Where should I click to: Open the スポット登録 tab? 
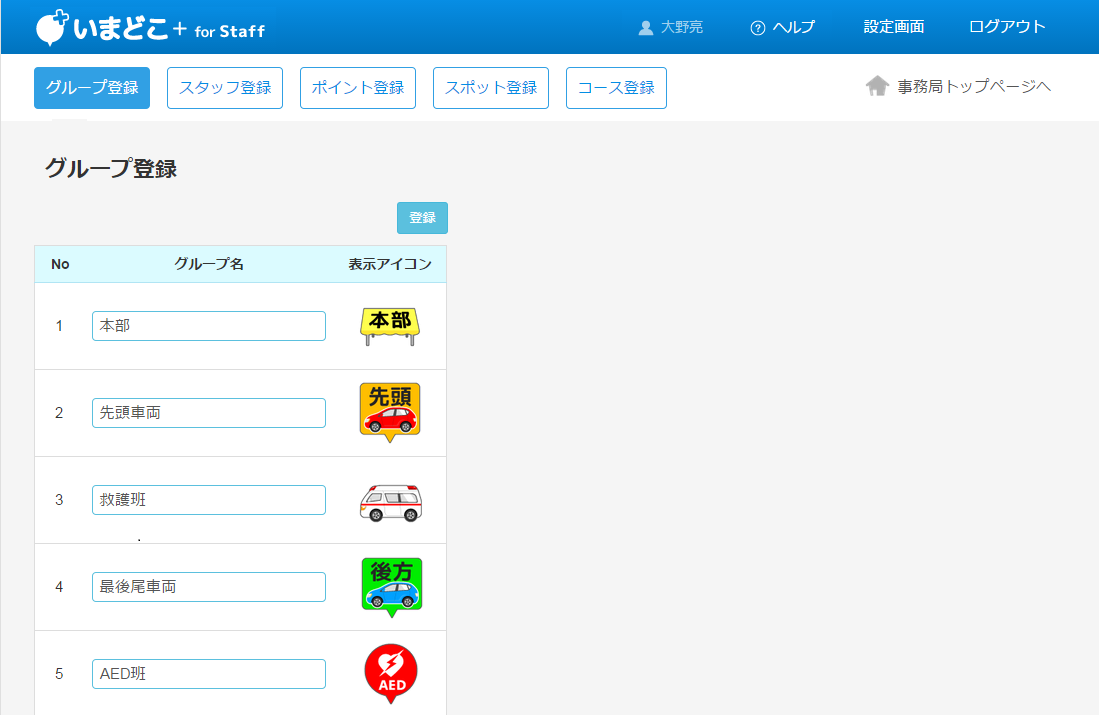(491, 88)
